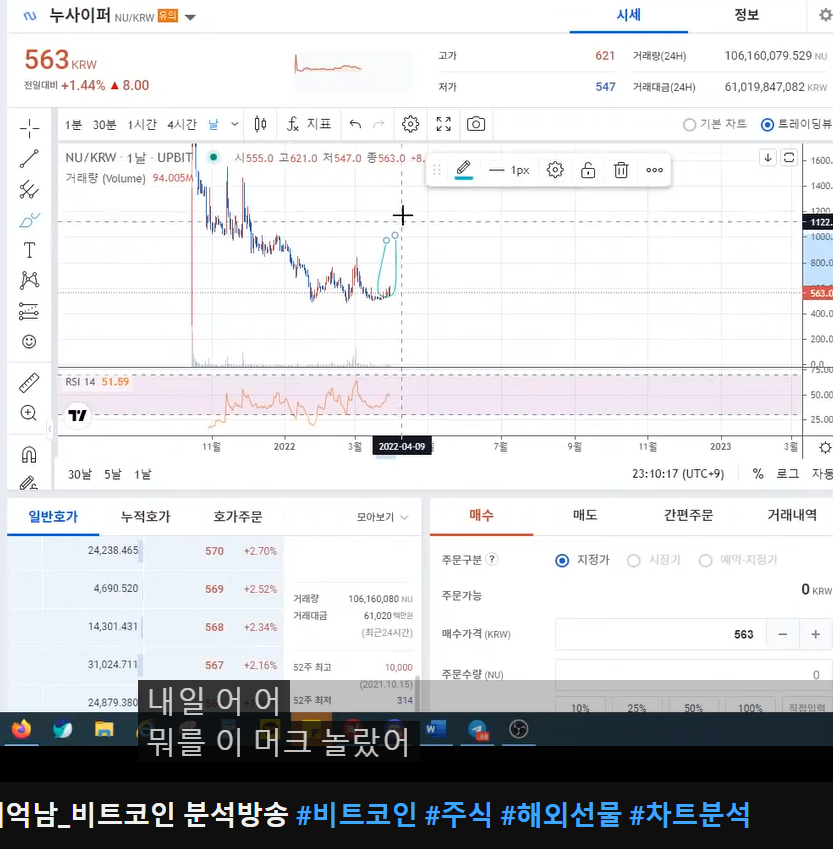Image resolution: width=833 pixels, height=849 pixels.
Task: Delete the selected drawing with trash icon
Action: pyautogui.click(x=621, y=170)
